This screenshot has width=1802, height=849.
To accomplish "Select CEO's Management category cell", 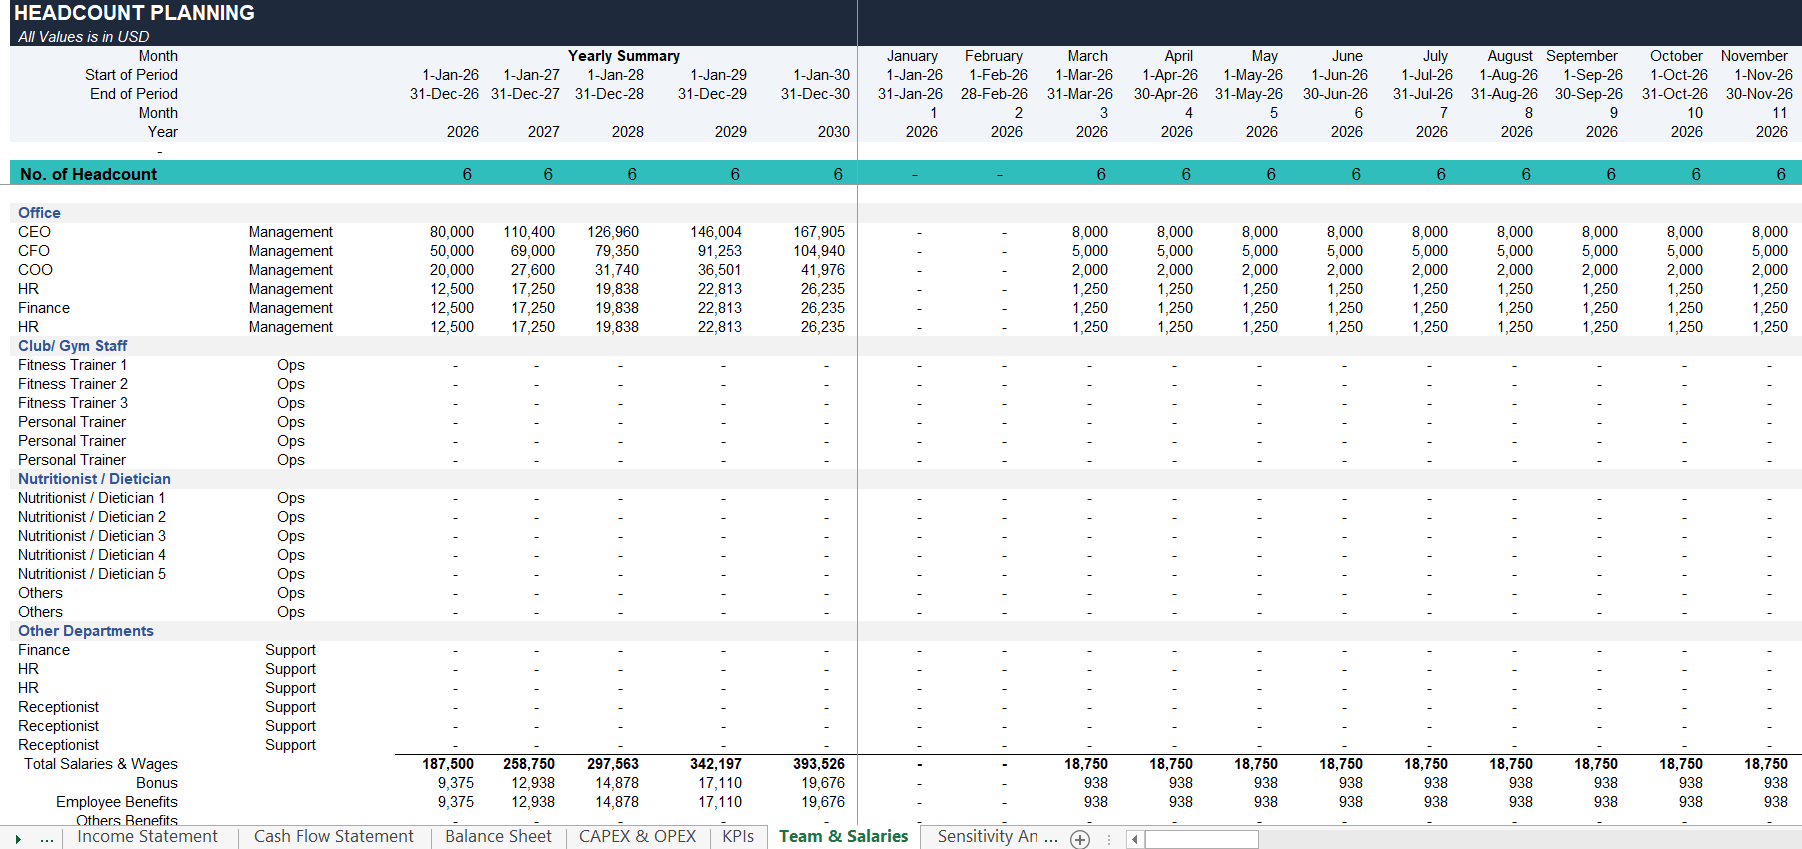I will pos(291,232).
